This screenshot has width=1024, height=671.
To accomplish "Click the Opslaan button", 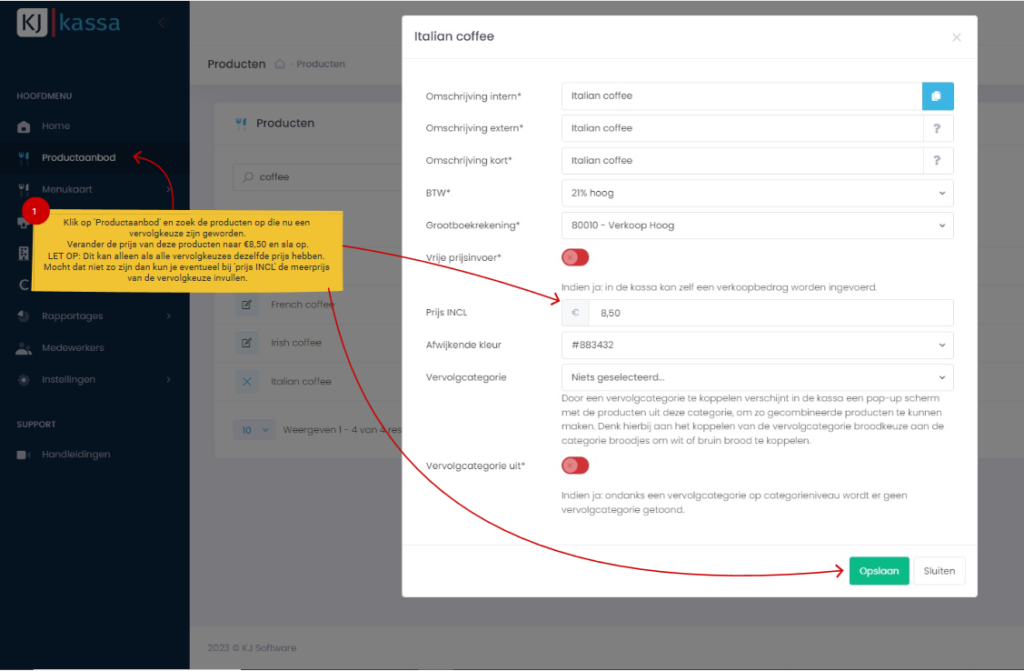I will tap(879, 571).
